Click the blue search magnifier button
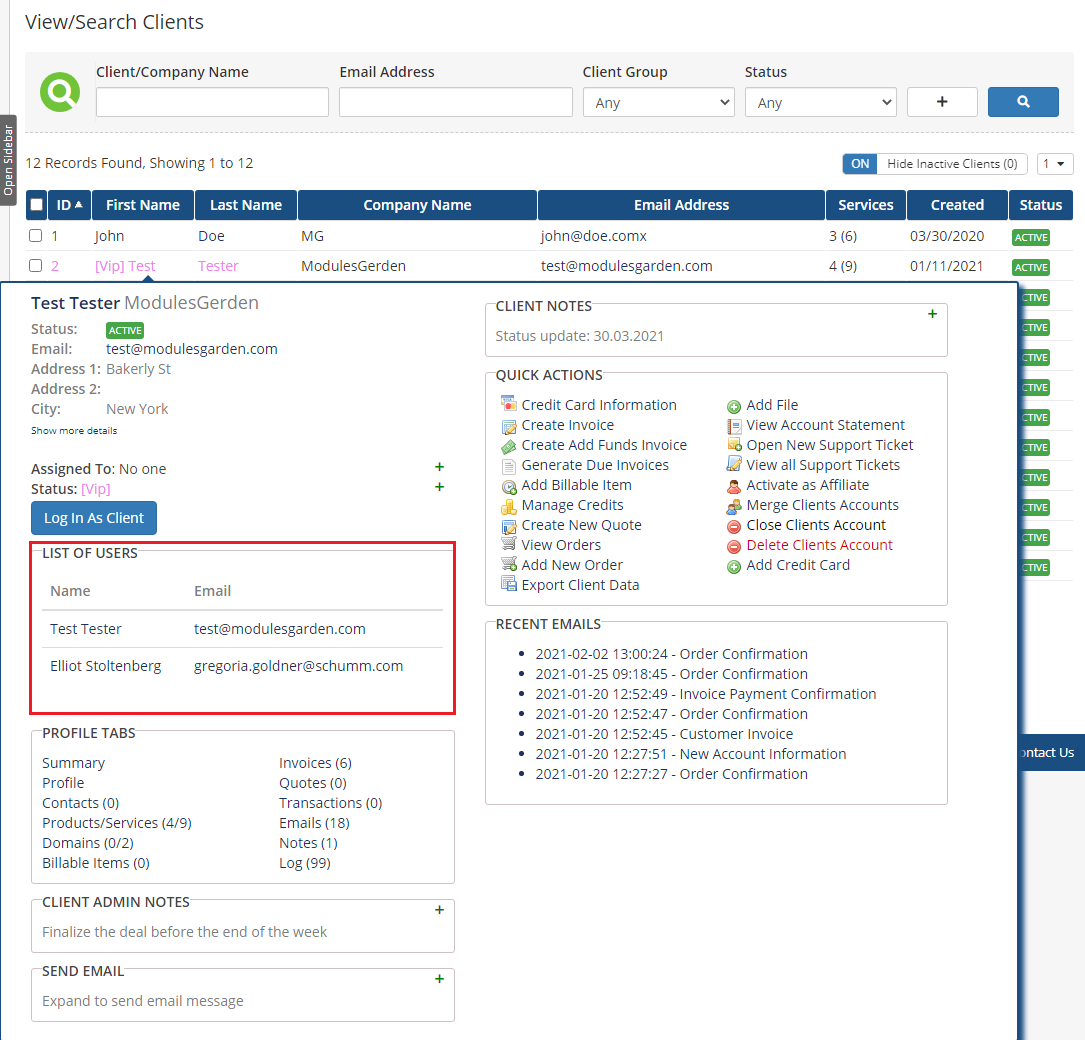The image size is (1085, 1040). pos(1023,102)
